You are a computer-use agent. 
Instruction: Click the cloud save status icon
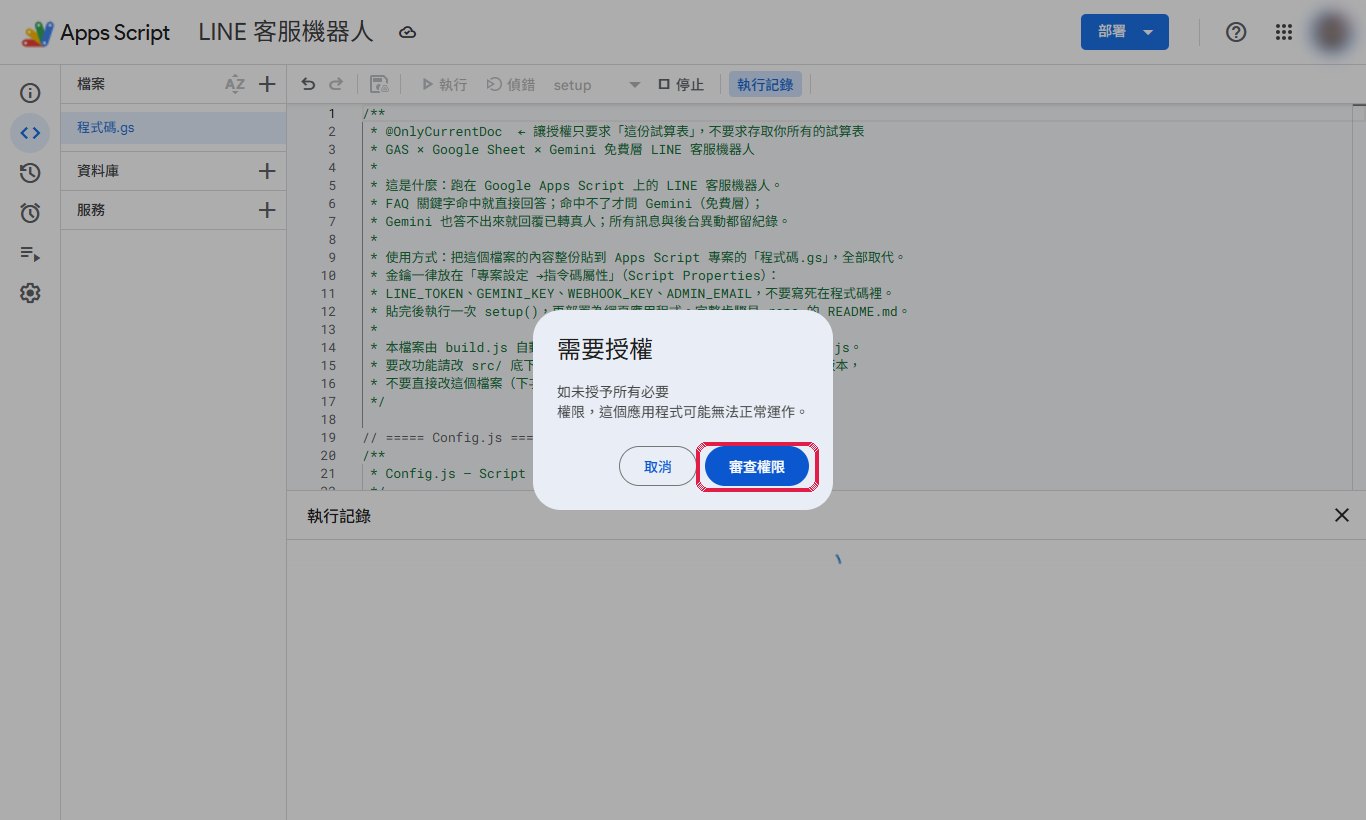[x=407, y=33]
